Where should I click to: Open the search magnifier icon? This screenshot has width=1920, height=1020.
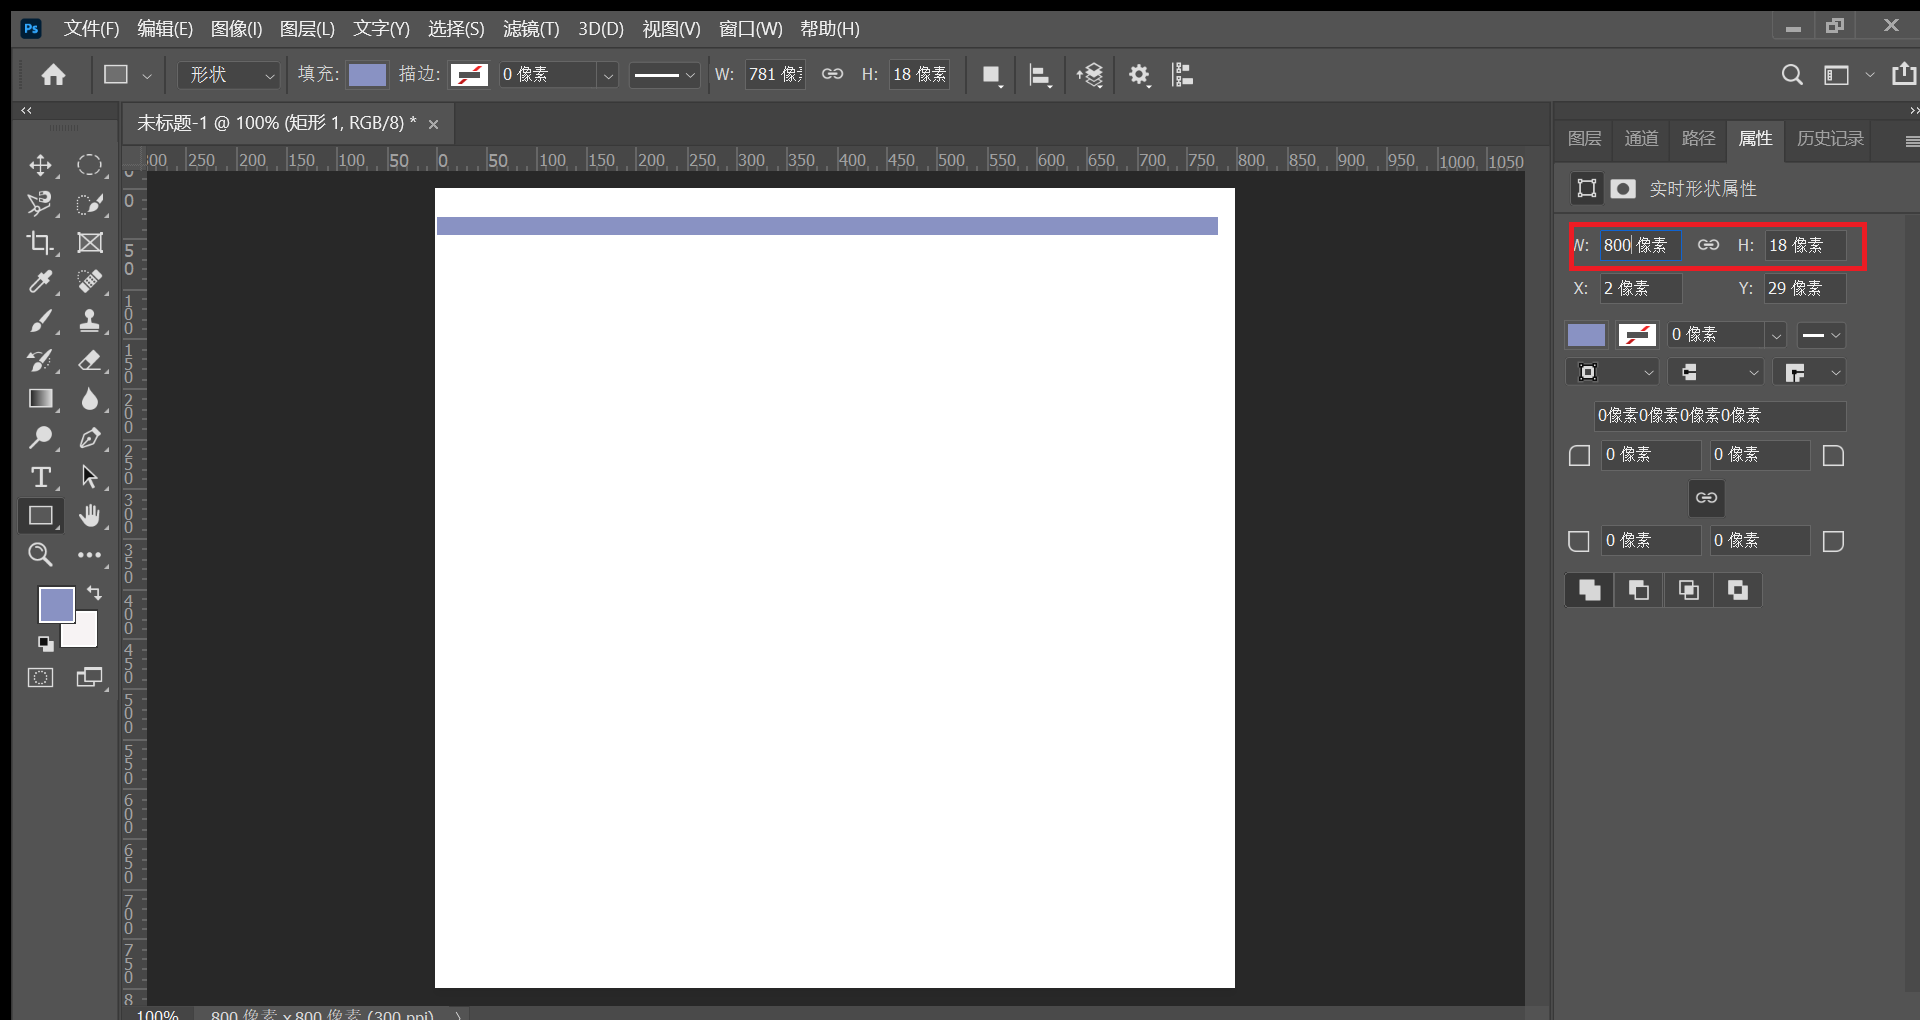tap(1792, 75)
